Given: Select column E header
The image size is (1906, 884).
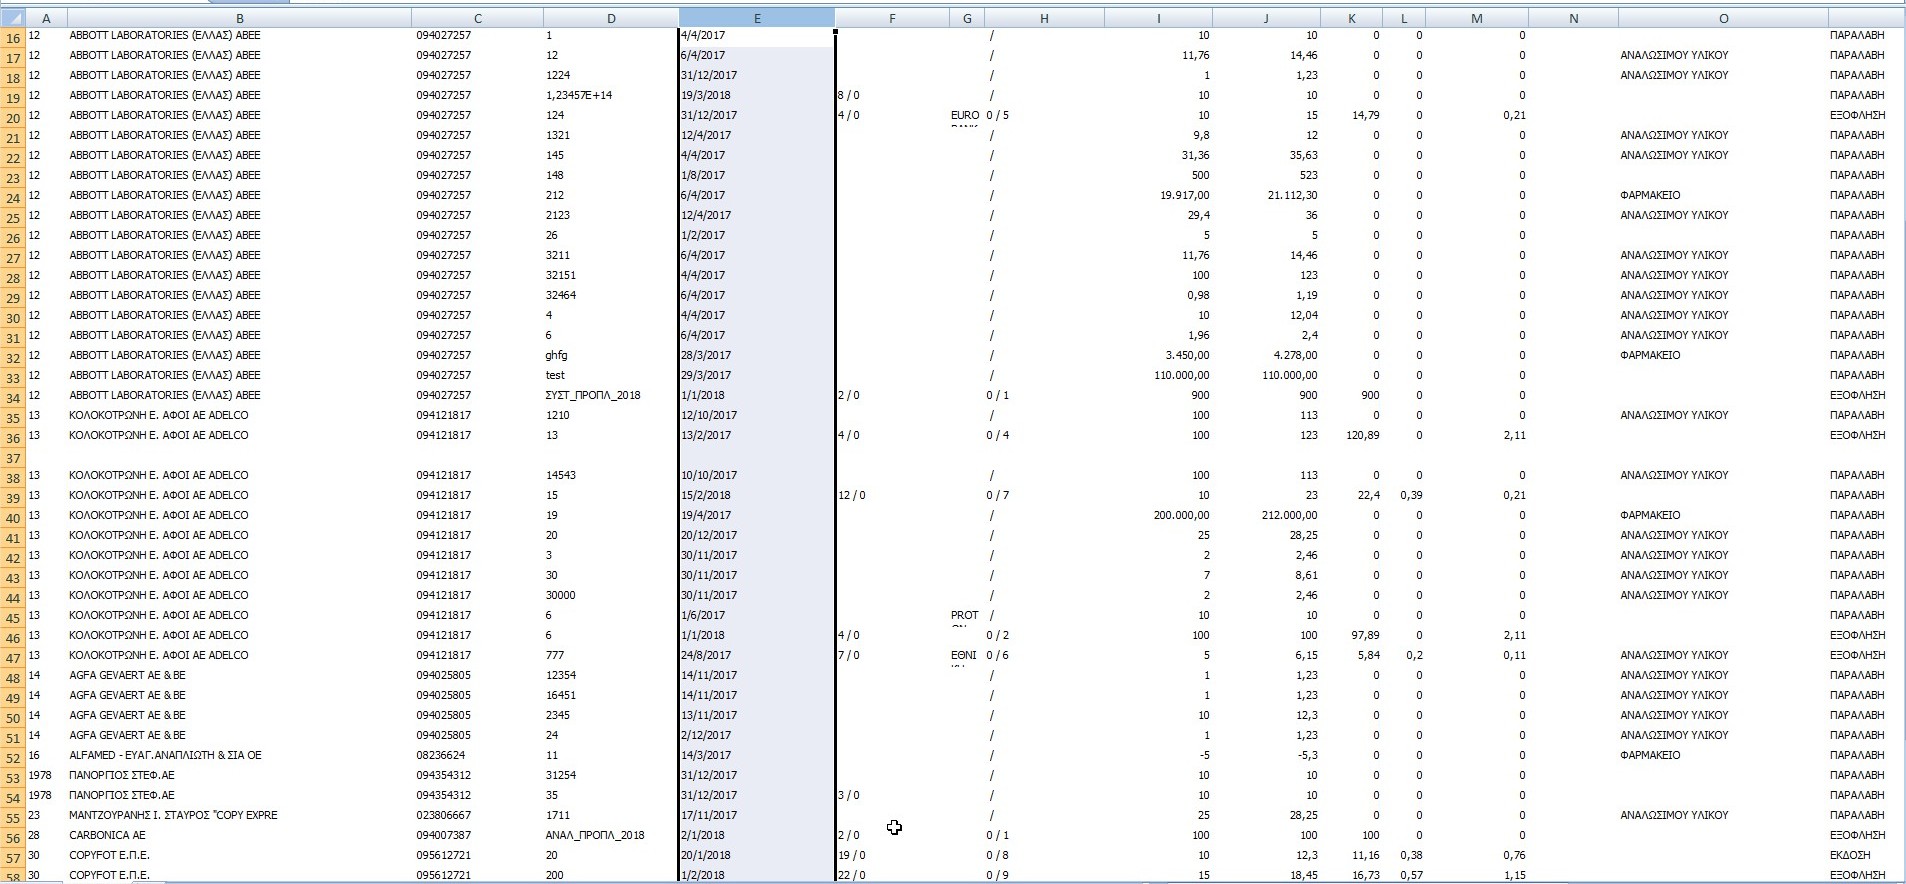Looking at the screenshot, I should (756, 18).
